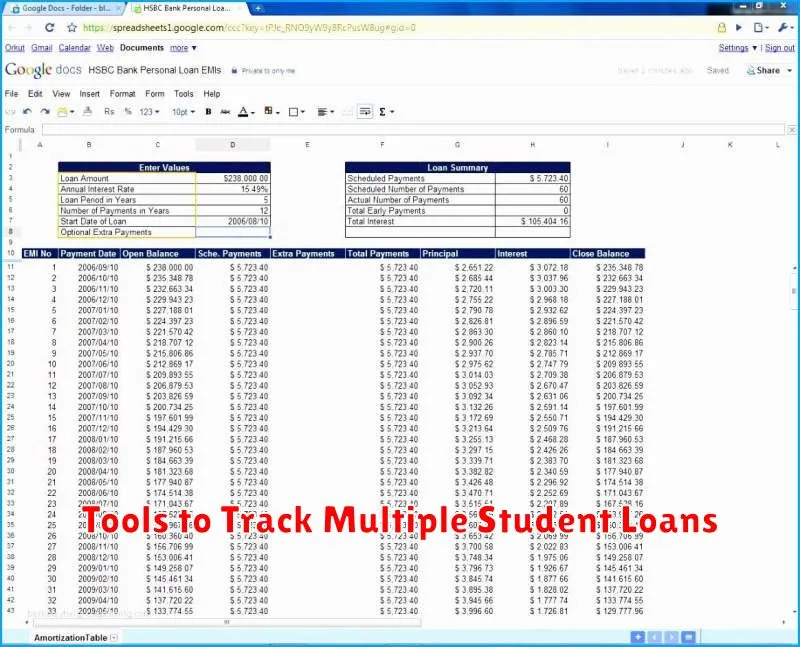
Task: Expand the paste options arrow
Action: [72, 112]
